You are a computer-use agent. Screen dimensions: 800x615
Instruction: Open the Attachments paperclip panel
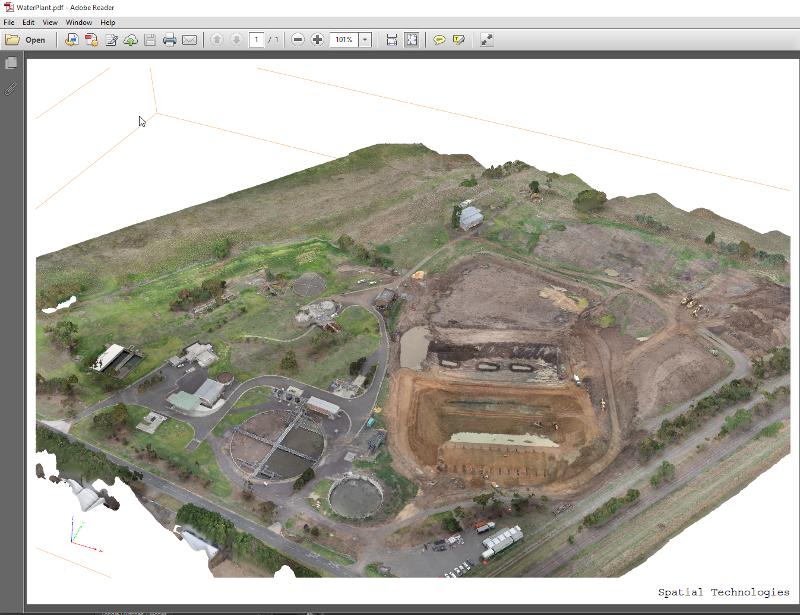tap(11, 87)
